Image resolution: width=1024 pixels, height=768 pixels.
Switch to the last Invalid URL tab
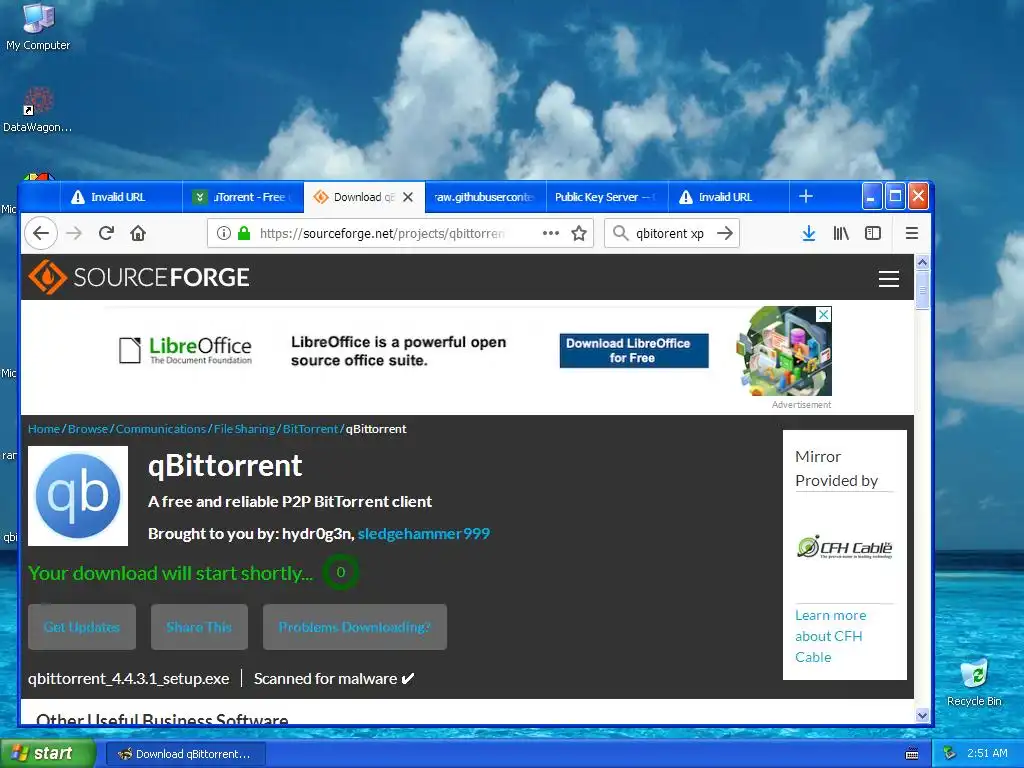728,197
